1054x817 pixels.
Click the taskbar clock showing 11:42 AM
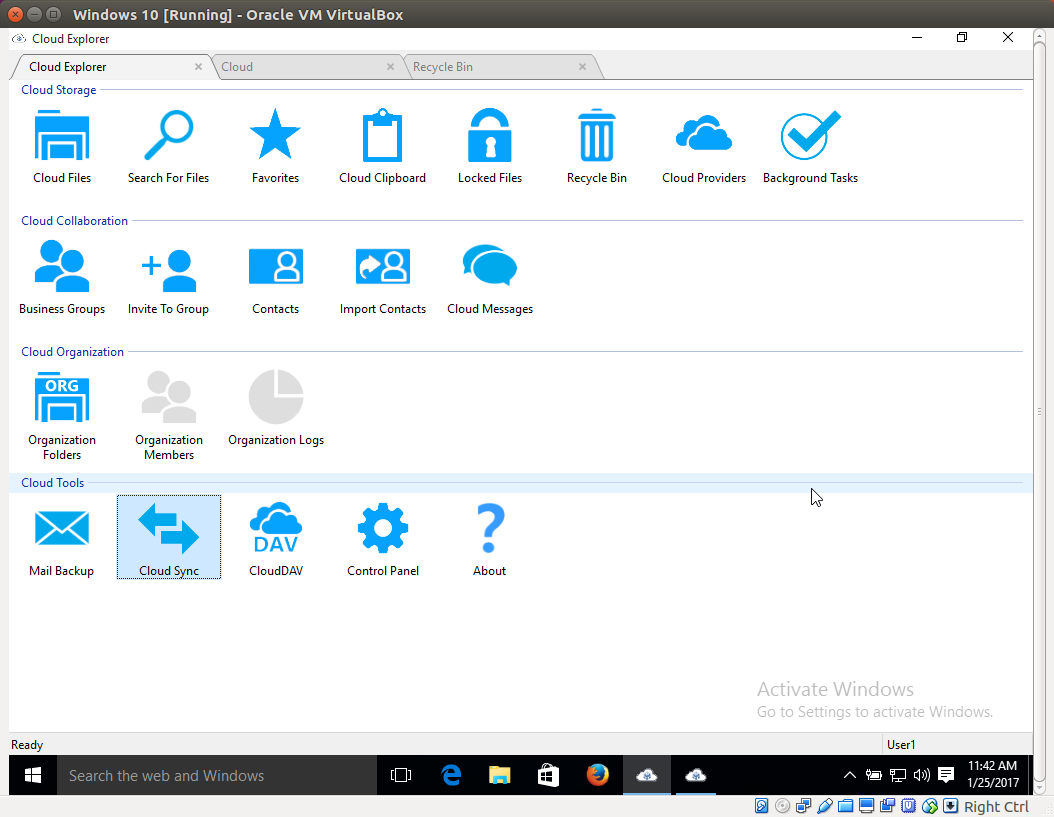pos(993,775)
